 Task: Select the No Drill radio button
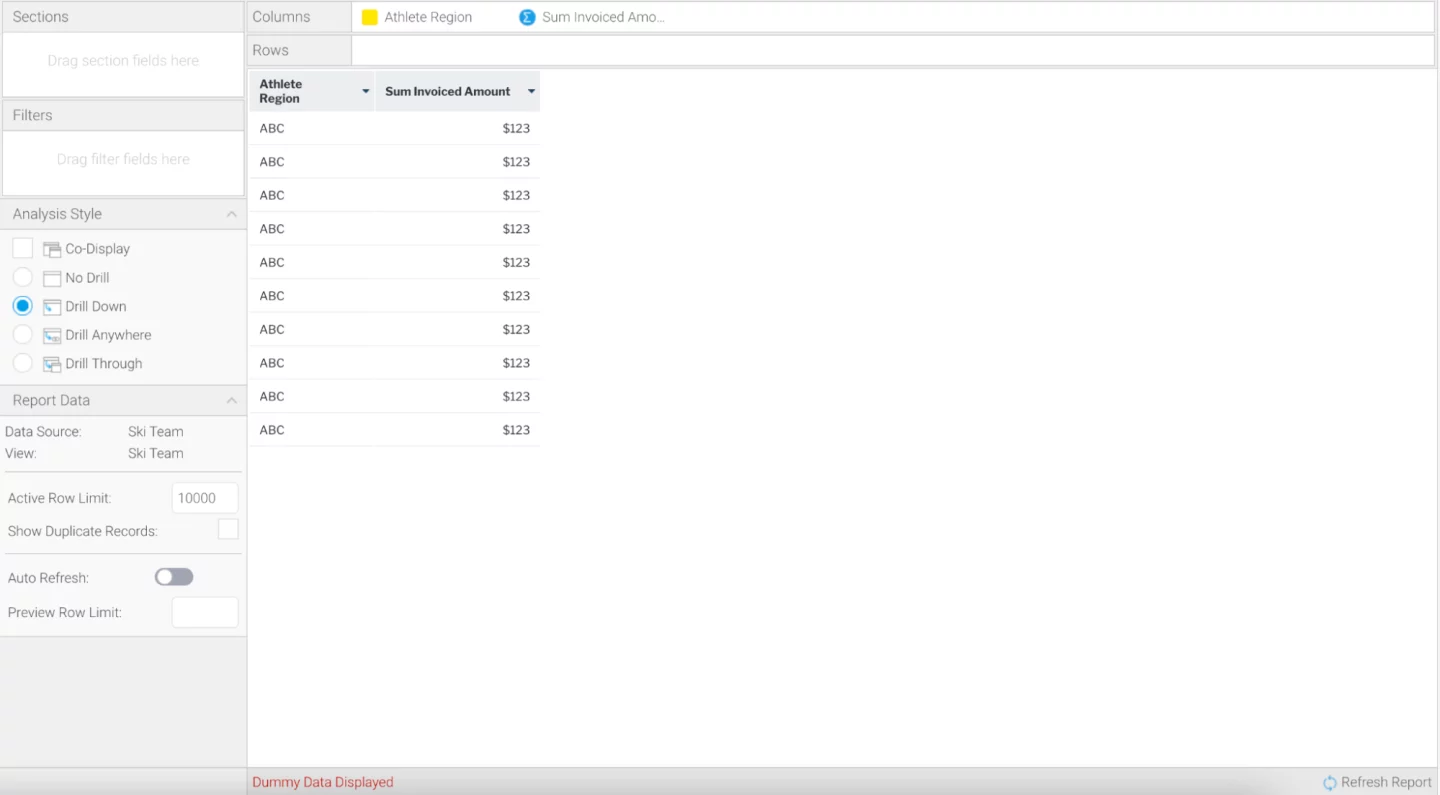click(x=23, y=277)
